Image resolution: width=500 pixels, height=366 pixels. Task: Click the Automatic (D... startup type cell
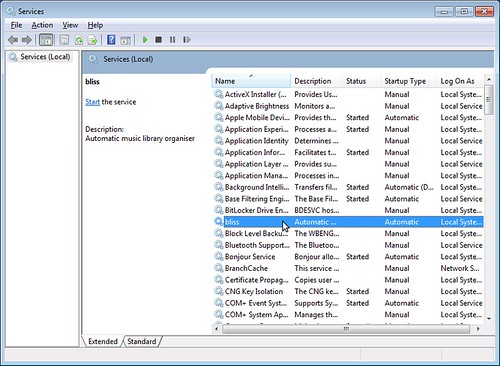coord(409,187)
